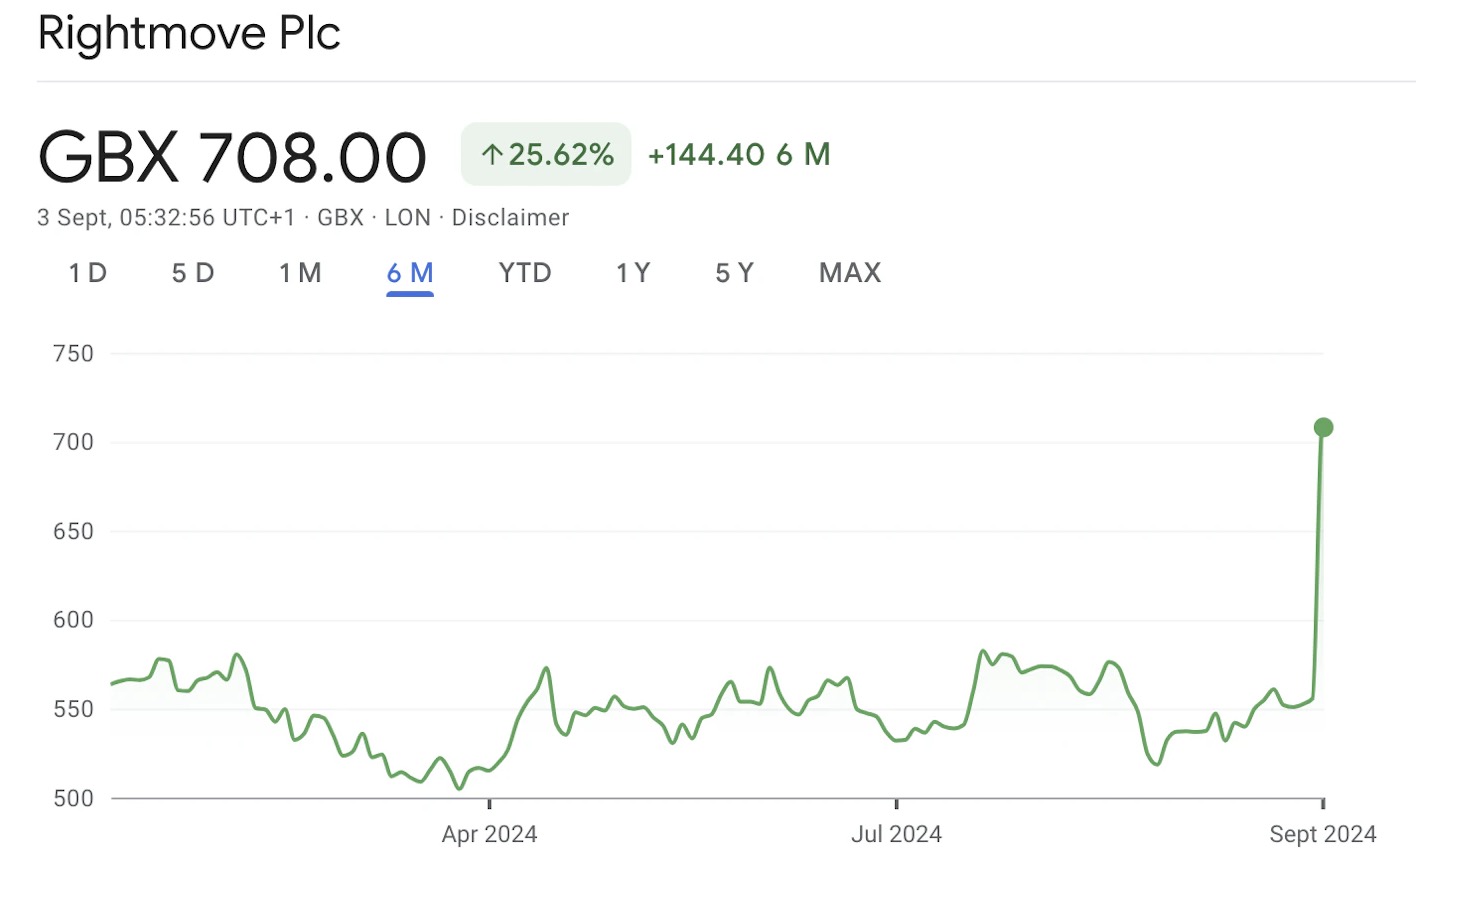Click the Rightmove Plc title
1484x900 pixels.
189,33
